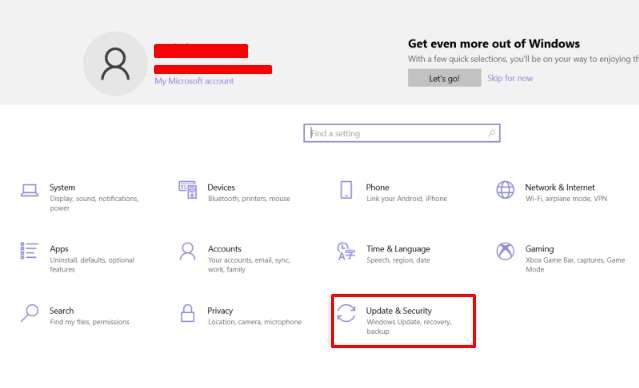Click the user profile avatar picture
Image resolution: width=639 pixels, height=388 pixels.
115,64
